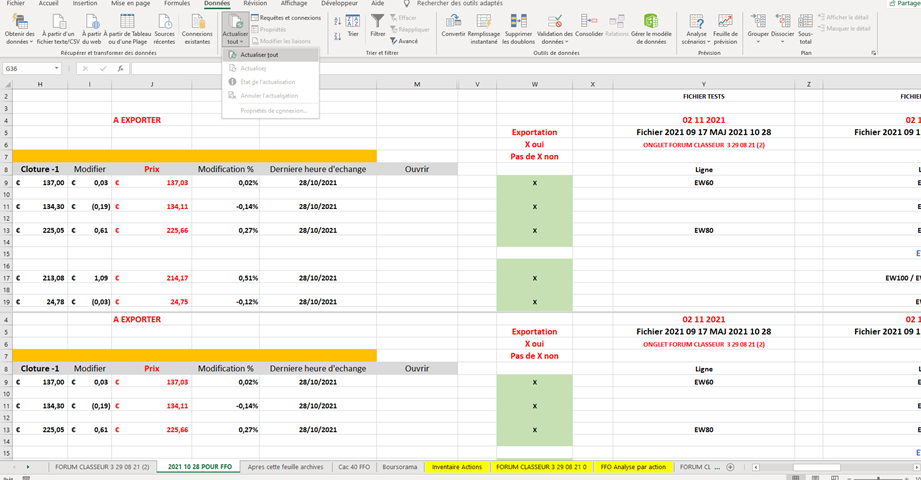Click the Convertir icon
921x480 pixels.
click(453, 22)
